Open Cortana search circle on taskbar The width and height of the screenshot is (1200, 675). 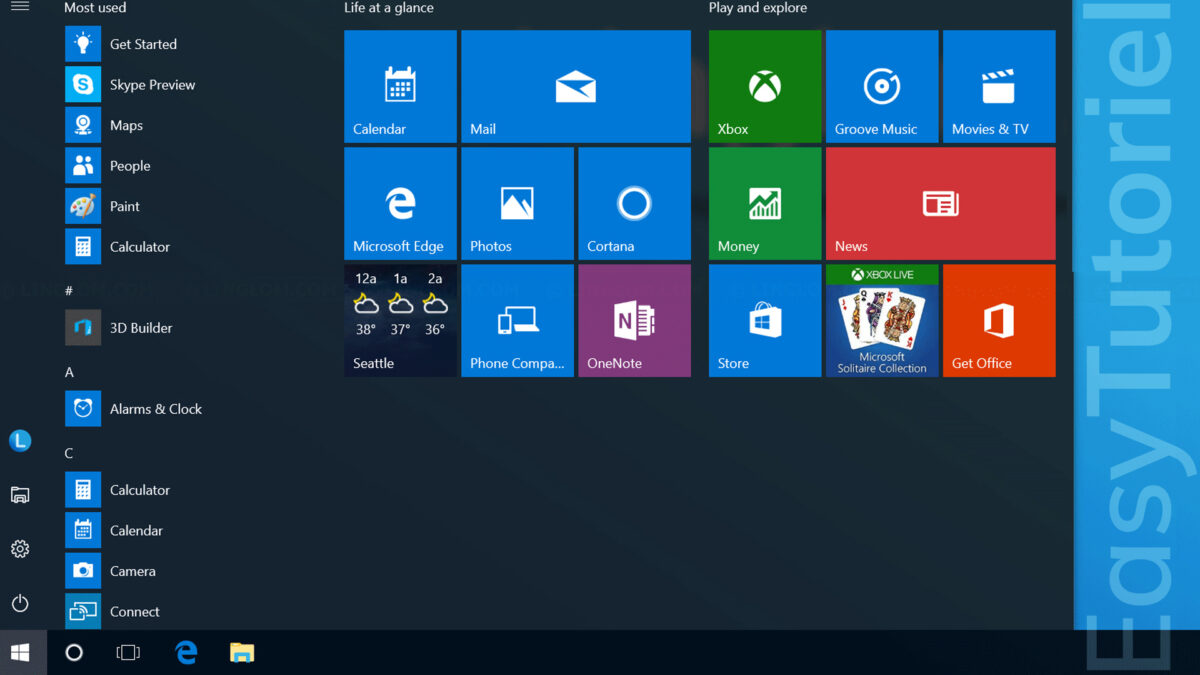[74, 653]
